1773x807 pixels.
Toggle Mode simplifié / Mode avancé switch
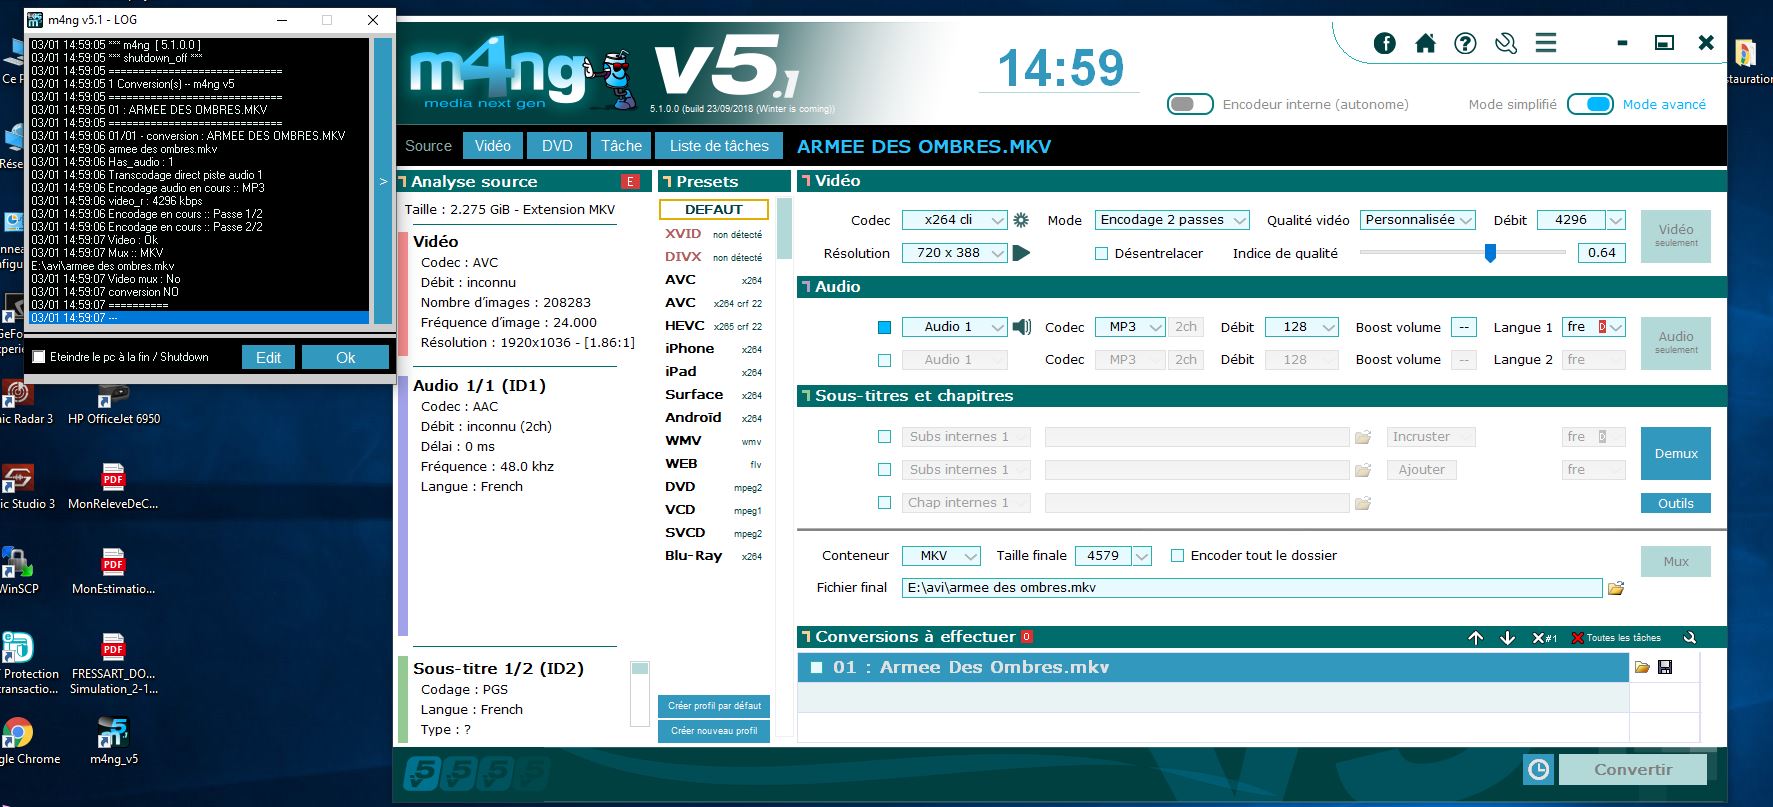click(1590, 104)
